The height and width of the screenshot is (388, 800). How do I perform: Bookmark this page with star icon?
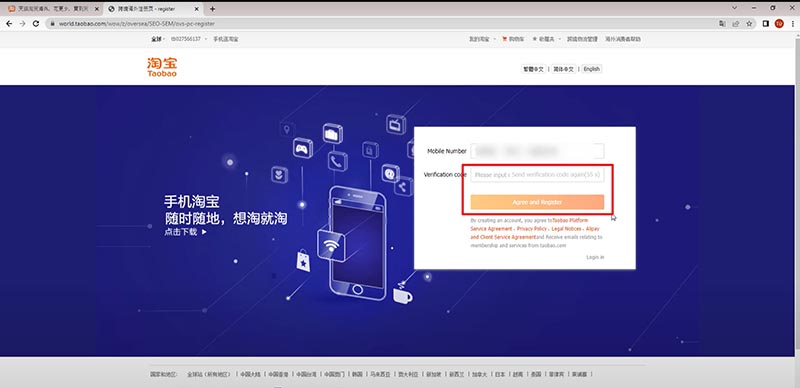click(x=749, y=23)
